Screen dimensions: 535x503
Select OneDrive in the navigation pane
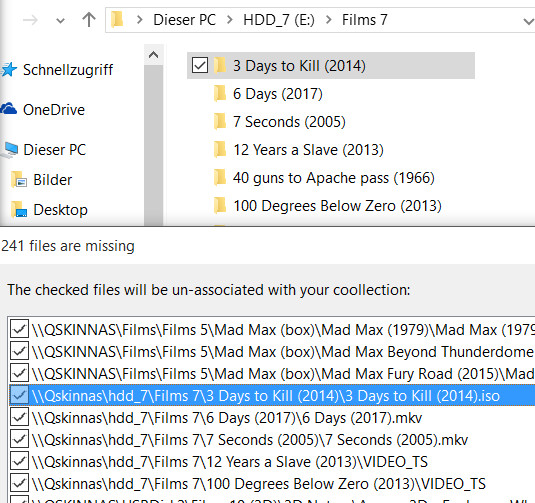tap(54, 110)
